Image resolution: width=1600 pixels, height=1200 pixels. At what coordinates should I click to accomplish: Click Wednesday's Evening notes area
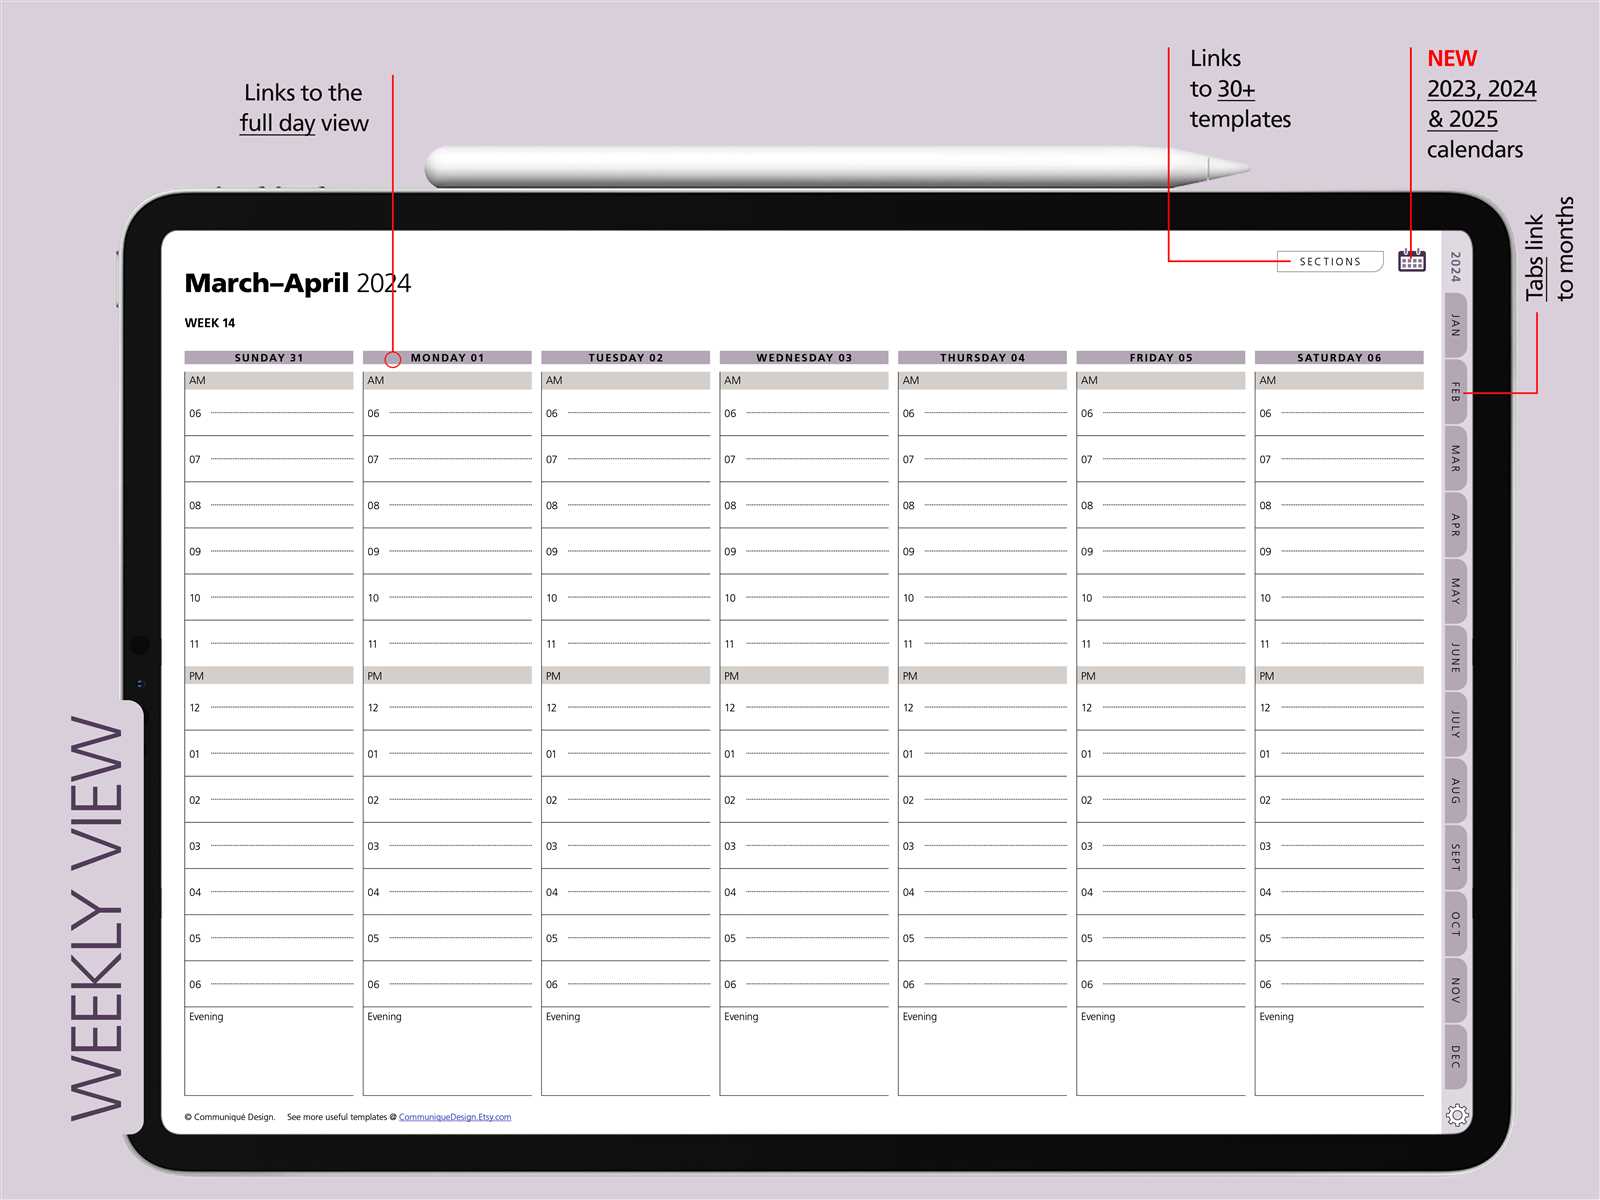pos(804,1051)
